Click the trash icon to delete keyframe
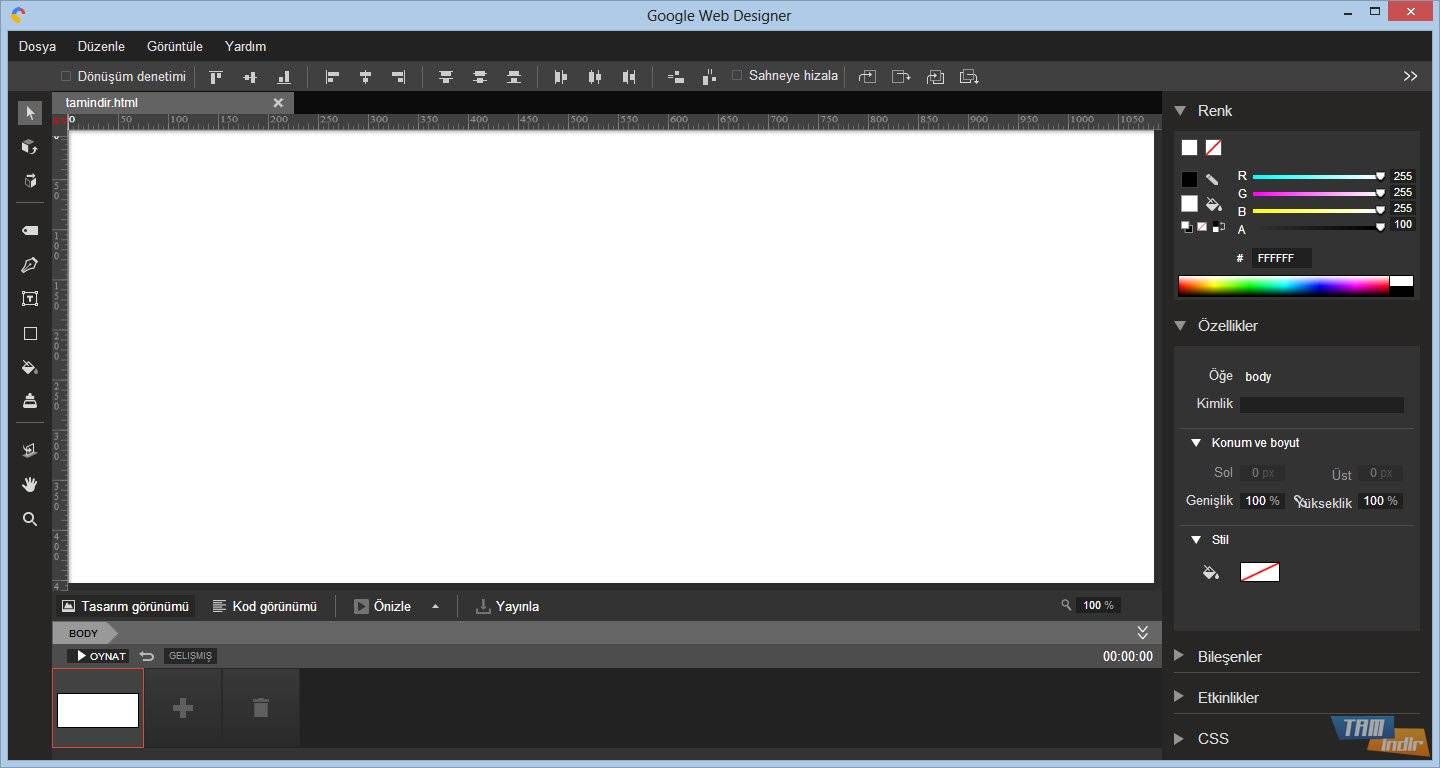This screenshot has width=1440, height=768. coord(261,708)
